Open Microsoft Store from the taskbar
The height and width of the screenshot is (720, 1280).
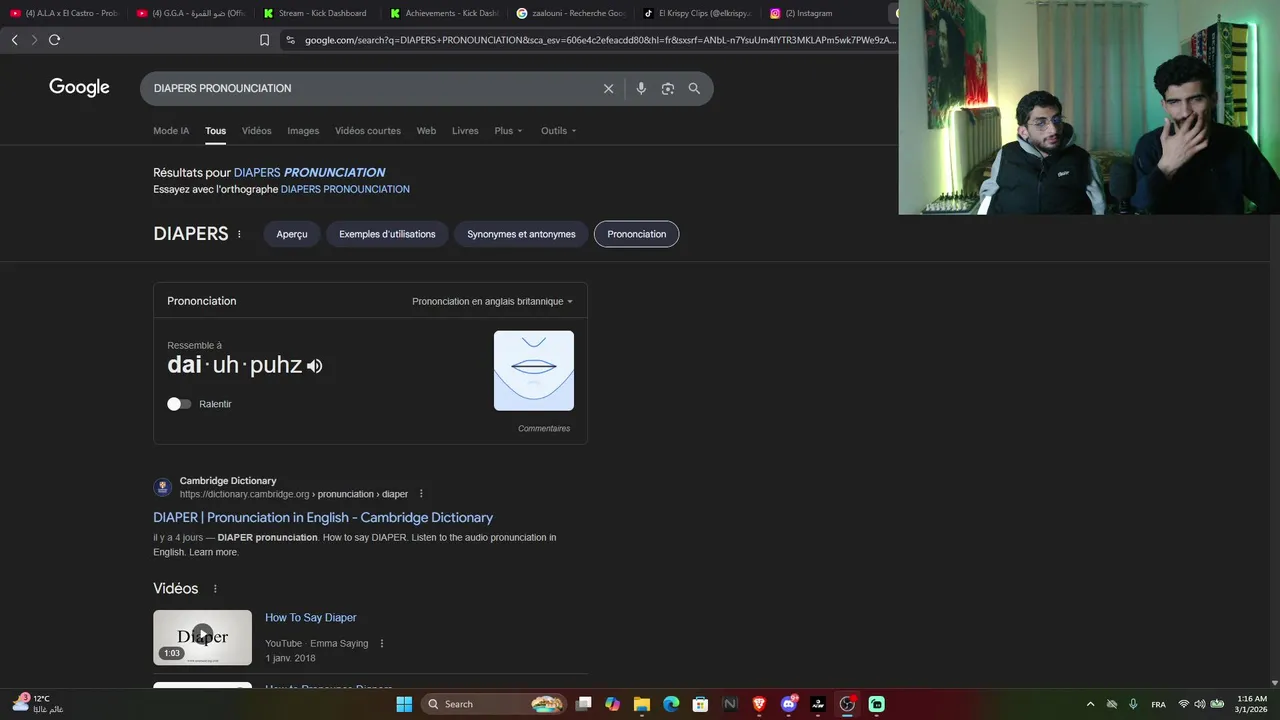[700, 704]
